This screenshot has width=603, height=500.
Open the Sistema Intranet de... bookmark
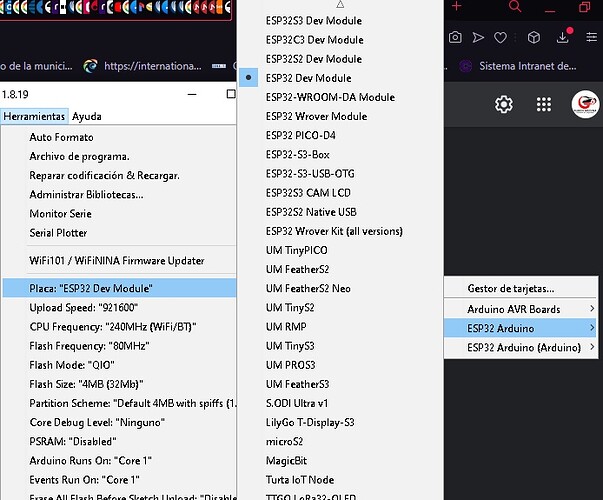519,66
